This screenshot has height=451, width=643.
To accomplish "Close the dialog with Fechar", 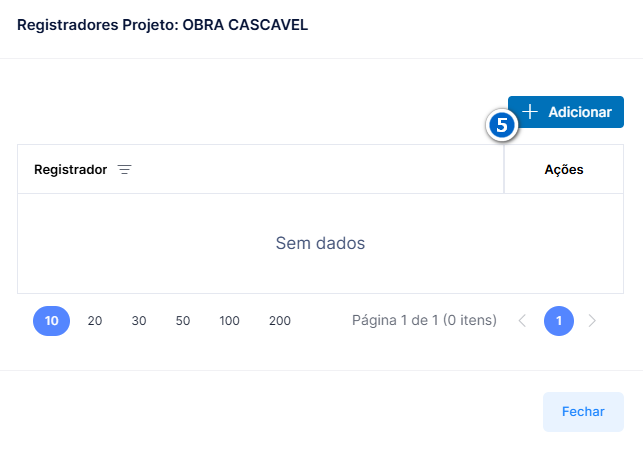I will [x=583, y=412].
